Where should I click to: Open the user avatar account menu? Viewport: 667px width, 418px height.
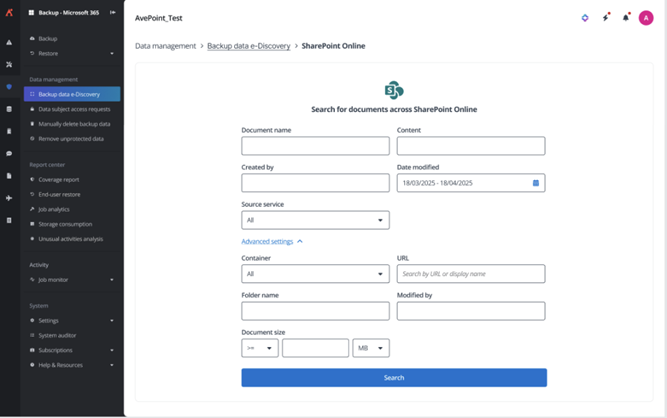[x=646, y=18]
